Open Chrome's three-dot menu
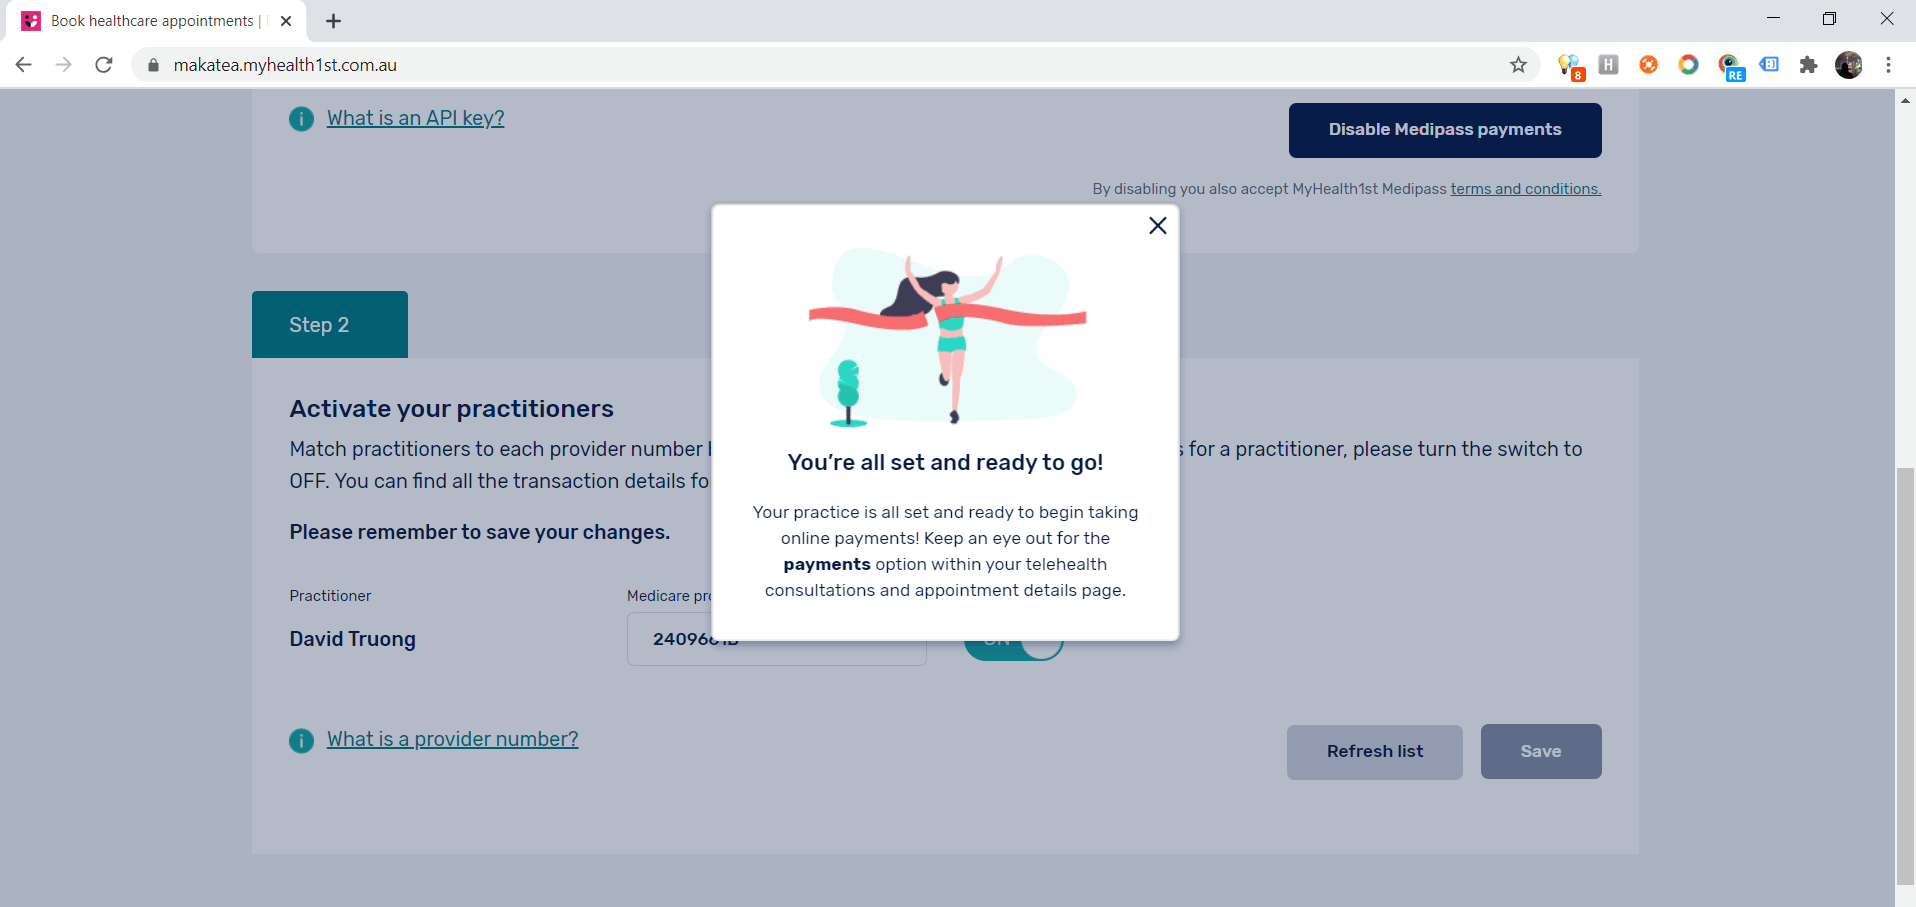1916x907 pixels. coord(1888,65)
